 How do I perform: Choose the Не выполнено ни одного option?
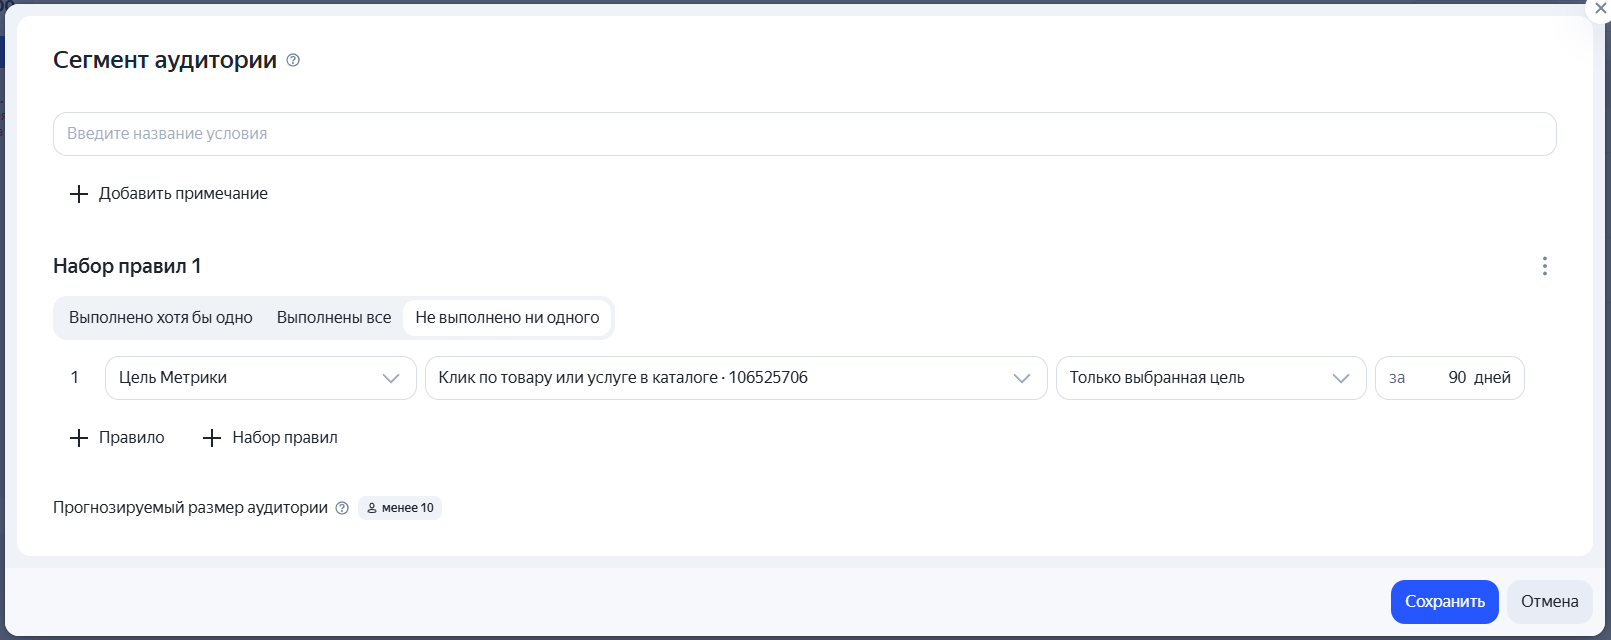pos(507,318)
